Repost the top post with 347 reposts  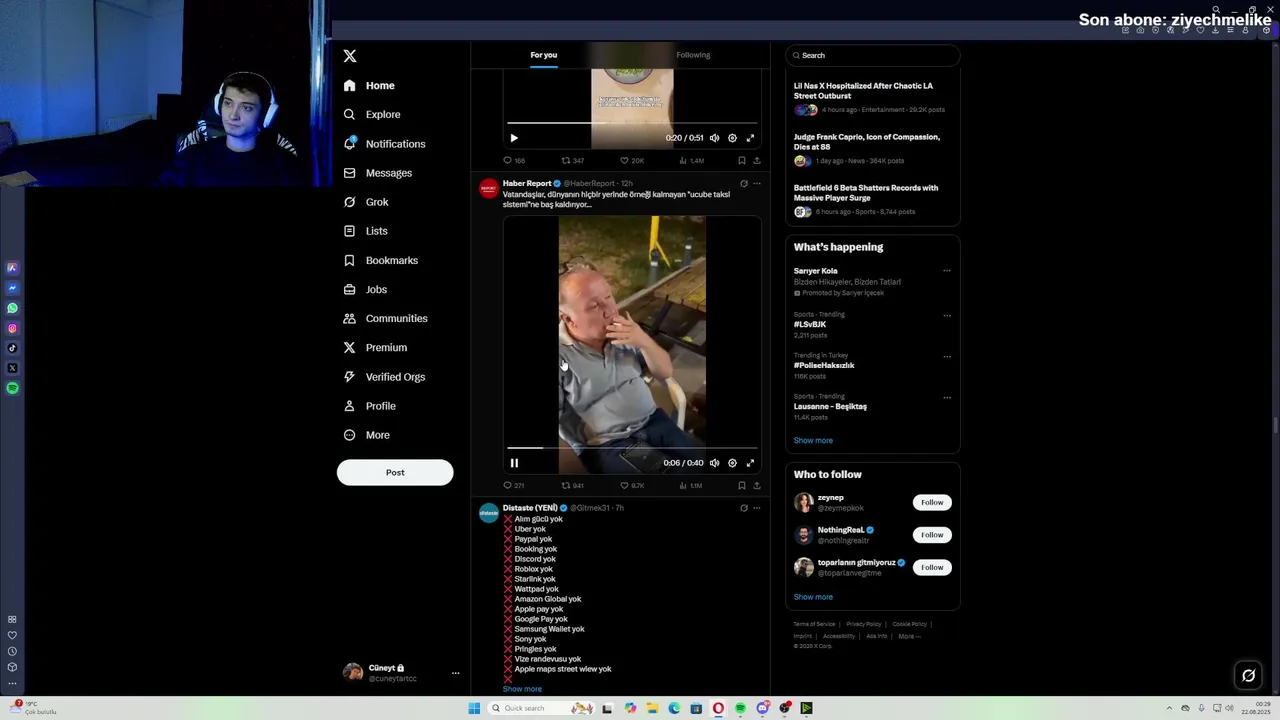(x=572, y=160)
